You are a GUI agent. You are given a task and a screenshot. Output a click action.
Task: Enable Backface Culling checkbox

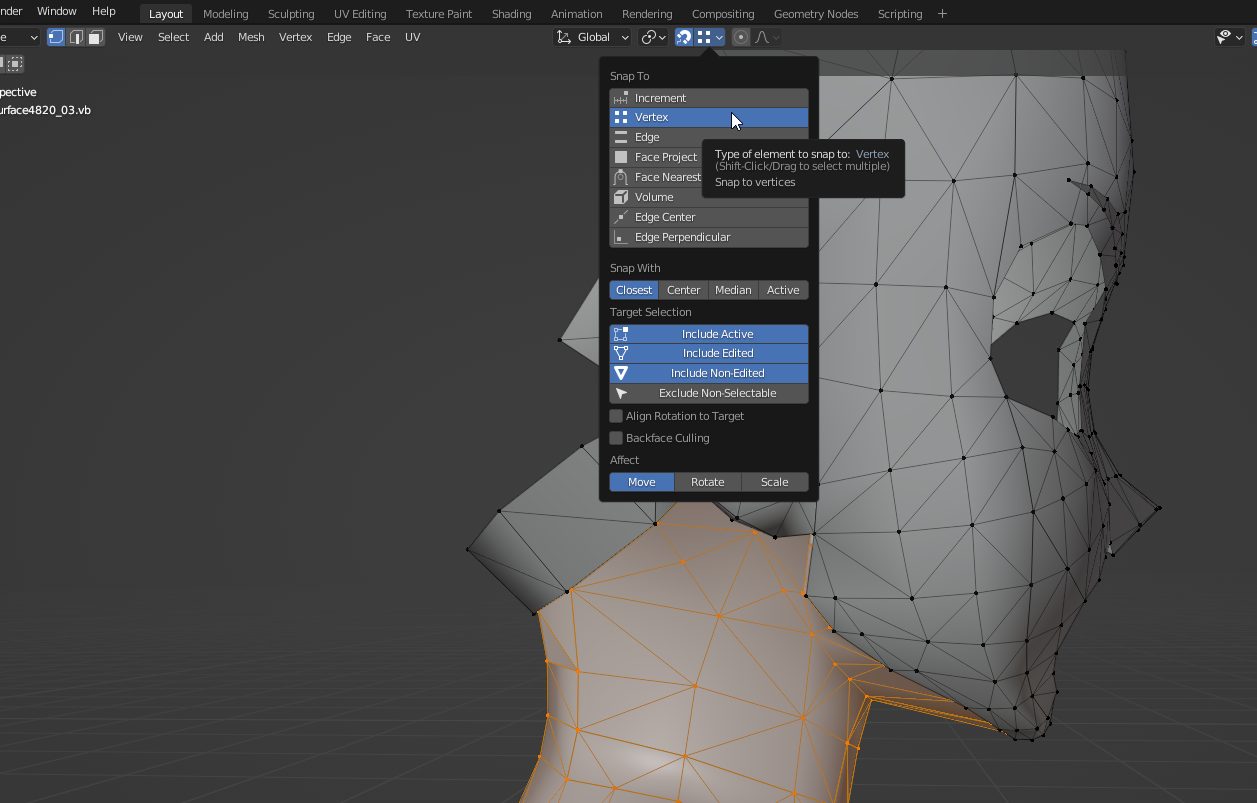pos(617,438)
